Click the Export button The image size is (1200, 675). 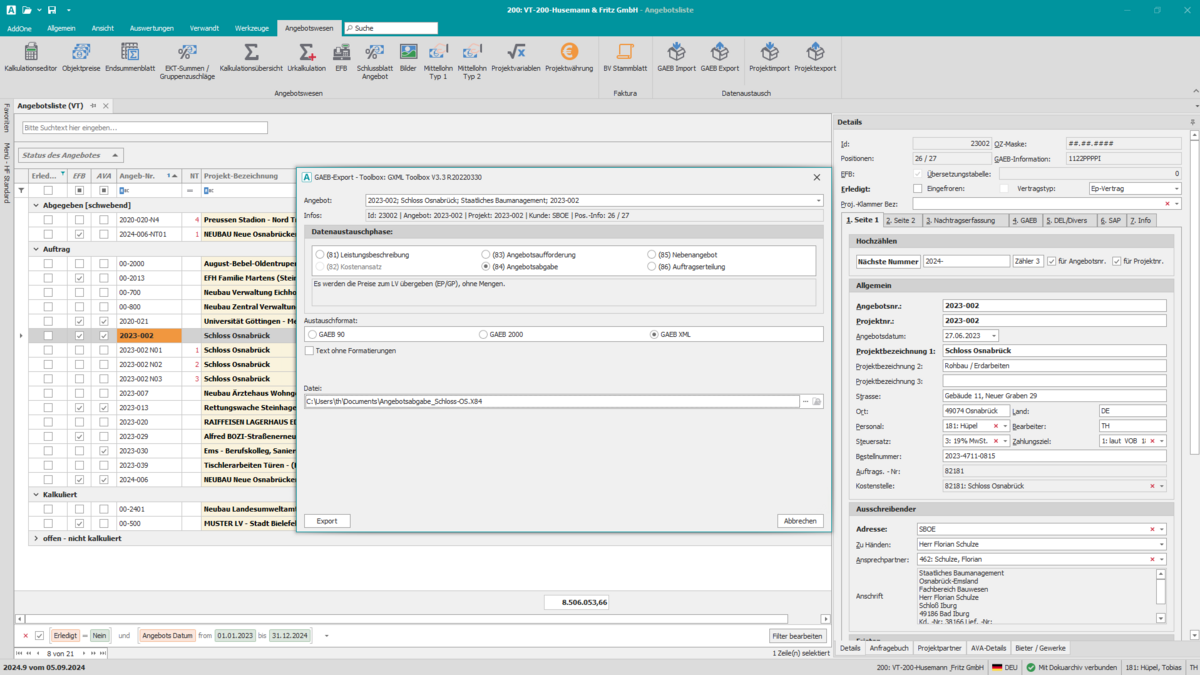(x=327, y=521)
